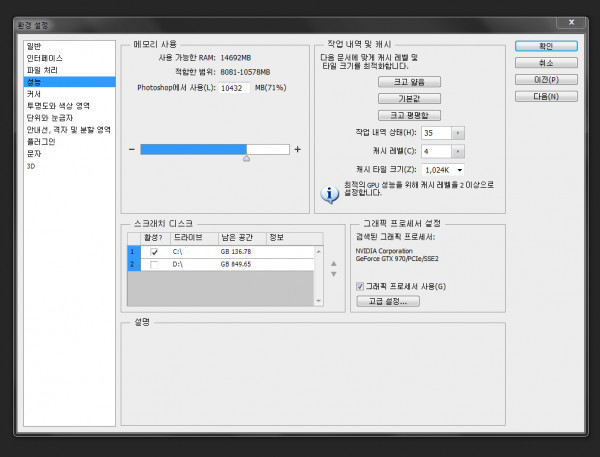Open the 작업 내역 상태 value dropdown arrow
The height and width of the screenshot is (457, 600).
pyautogui.click(x=458, y=132)
